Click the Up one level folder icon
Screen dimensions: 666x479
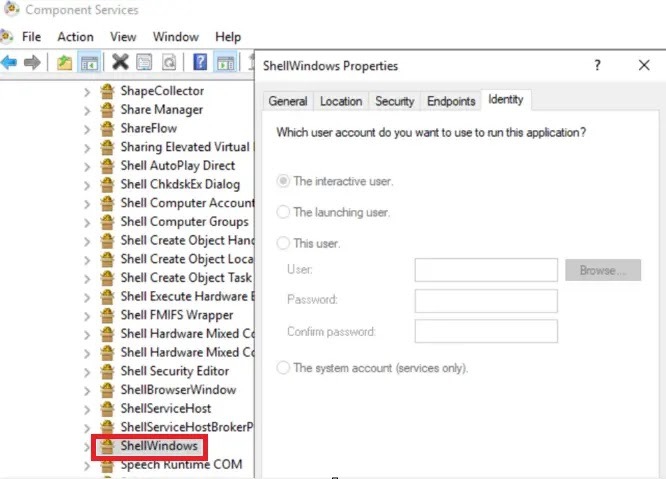pyautogui.click(x=64, y=63)
